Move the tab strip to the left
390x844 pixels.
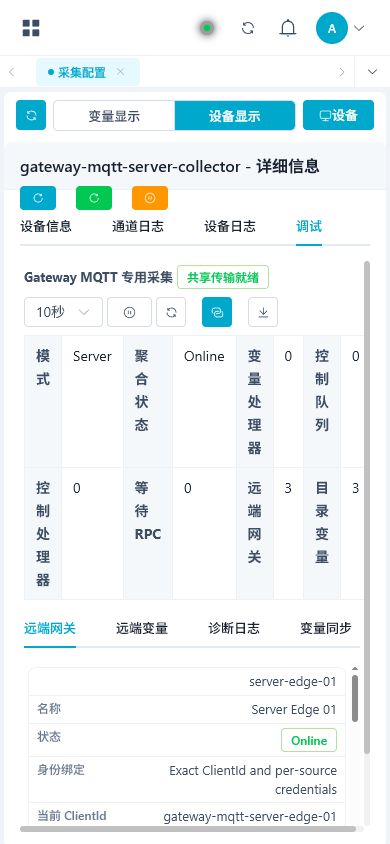[12, 72]
